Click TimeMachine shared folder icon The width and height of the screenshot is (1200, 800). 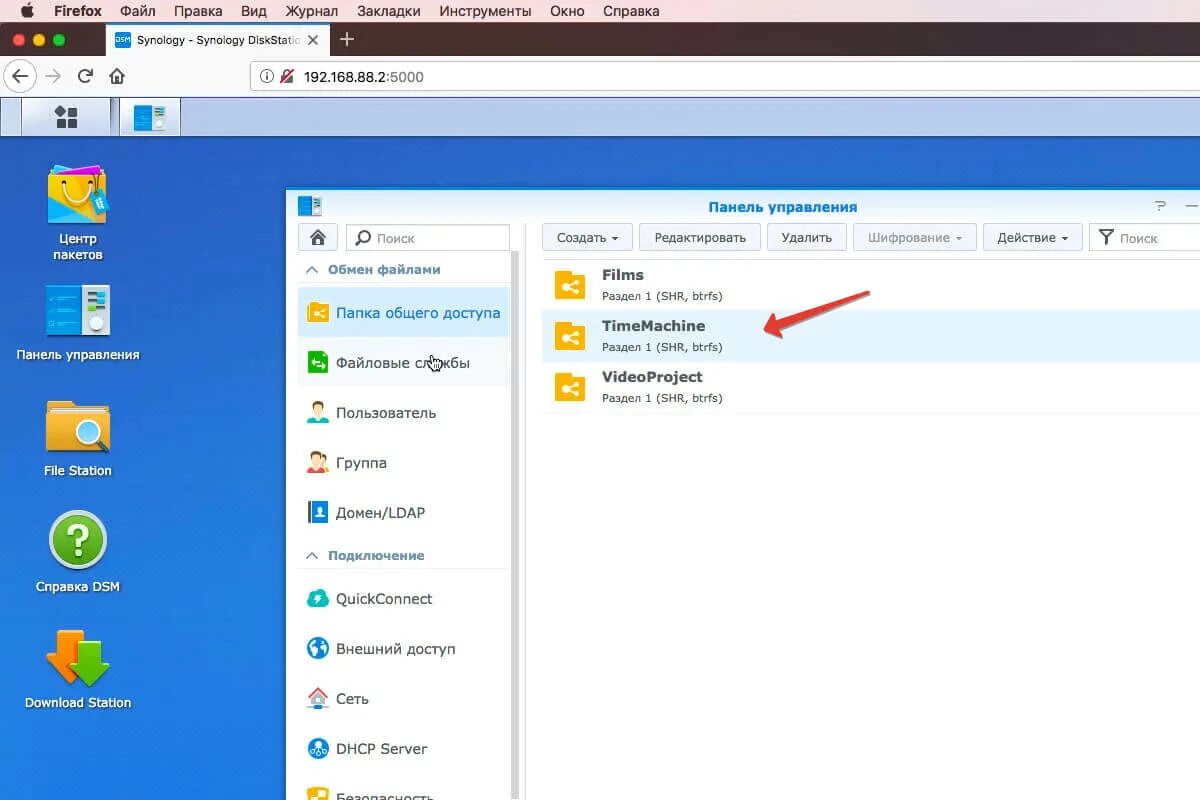tap(570, 336)
